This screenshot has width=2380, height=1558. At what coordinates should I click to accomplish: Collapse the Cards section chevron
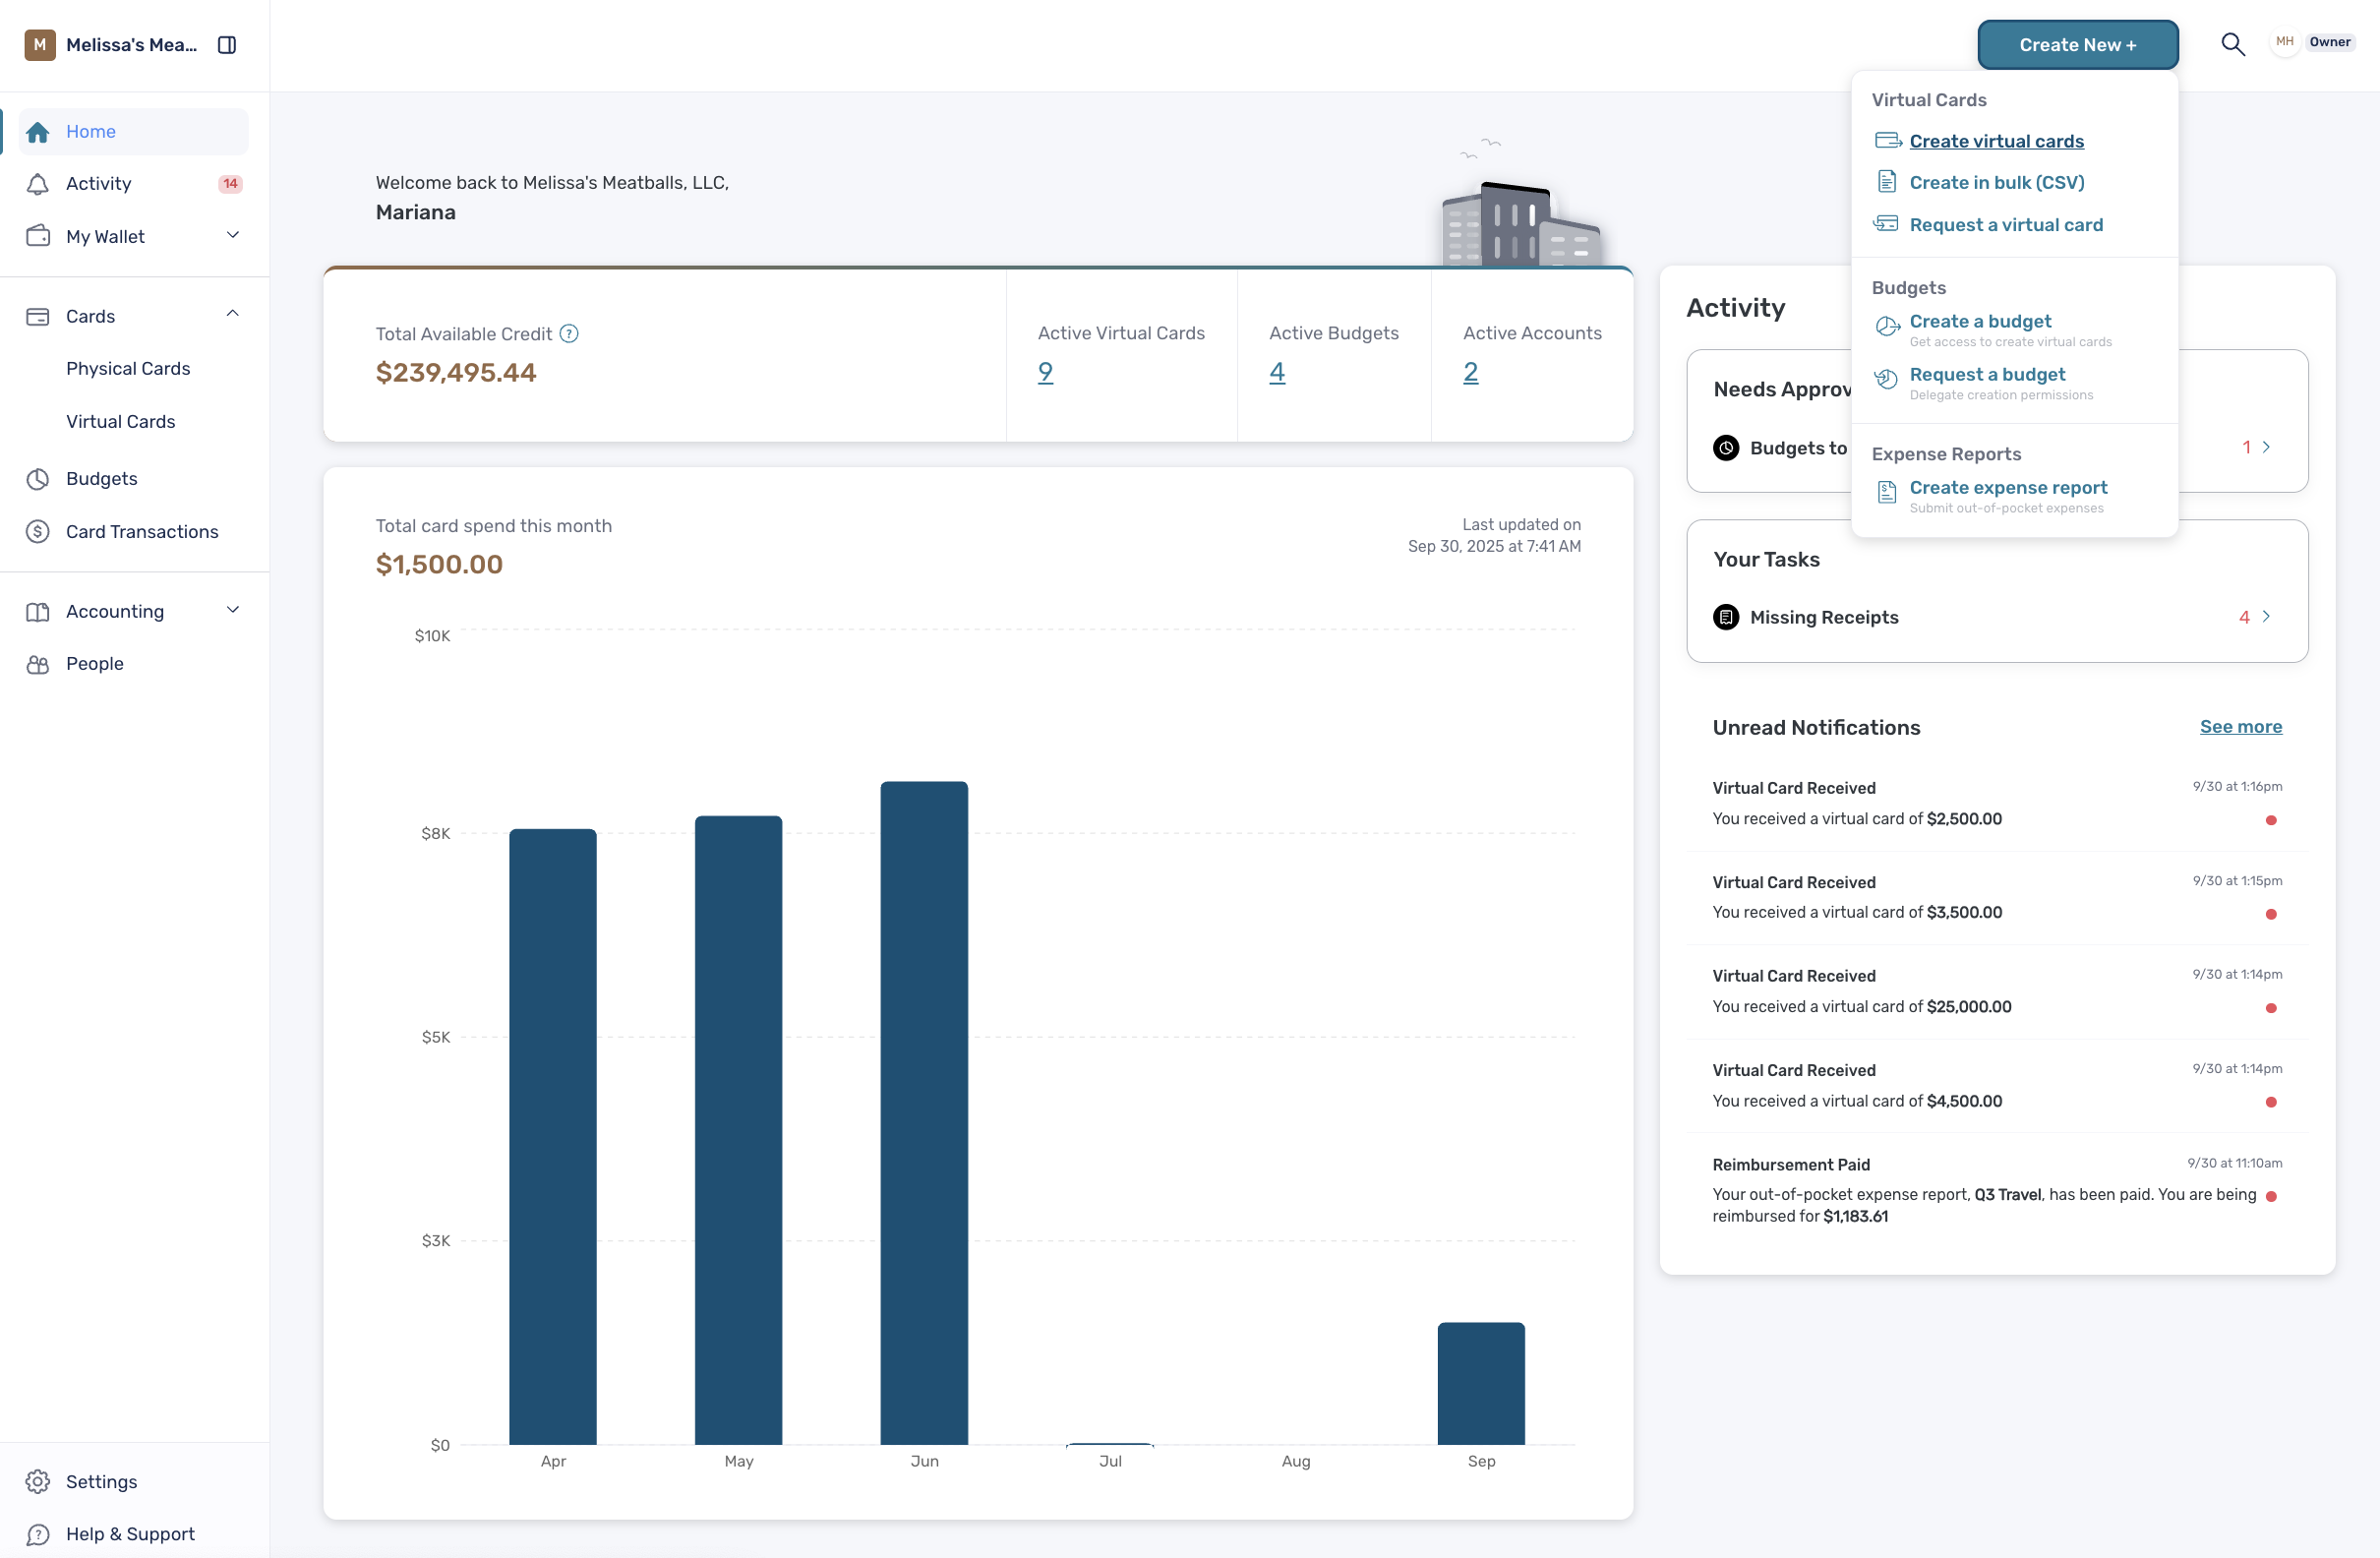click(x=233, y=315)
